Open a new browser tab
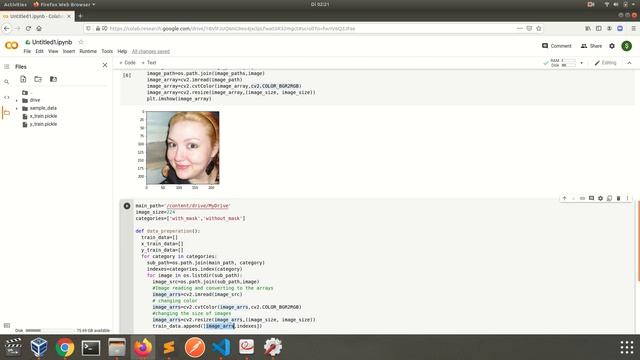Image resolution: width=640 pixels, height=360 pixels. tap(80, 16)
